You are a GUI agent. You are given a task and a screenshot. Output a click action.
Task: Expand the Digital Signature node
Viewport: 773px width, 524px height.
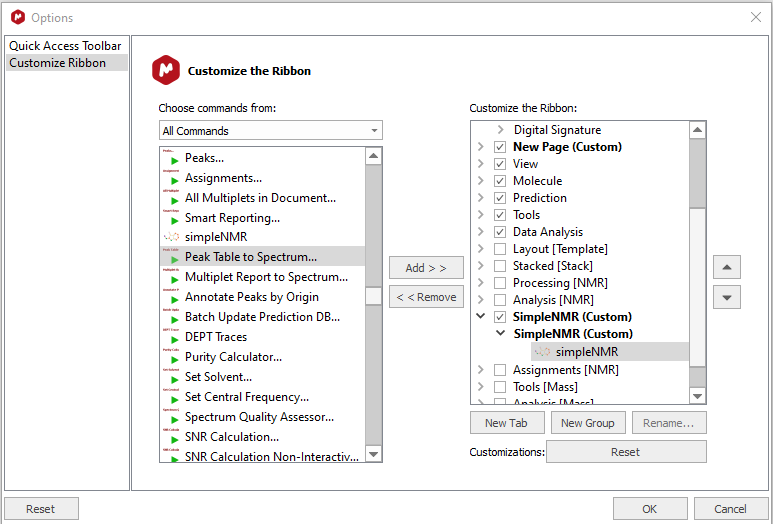coord(500,130)
